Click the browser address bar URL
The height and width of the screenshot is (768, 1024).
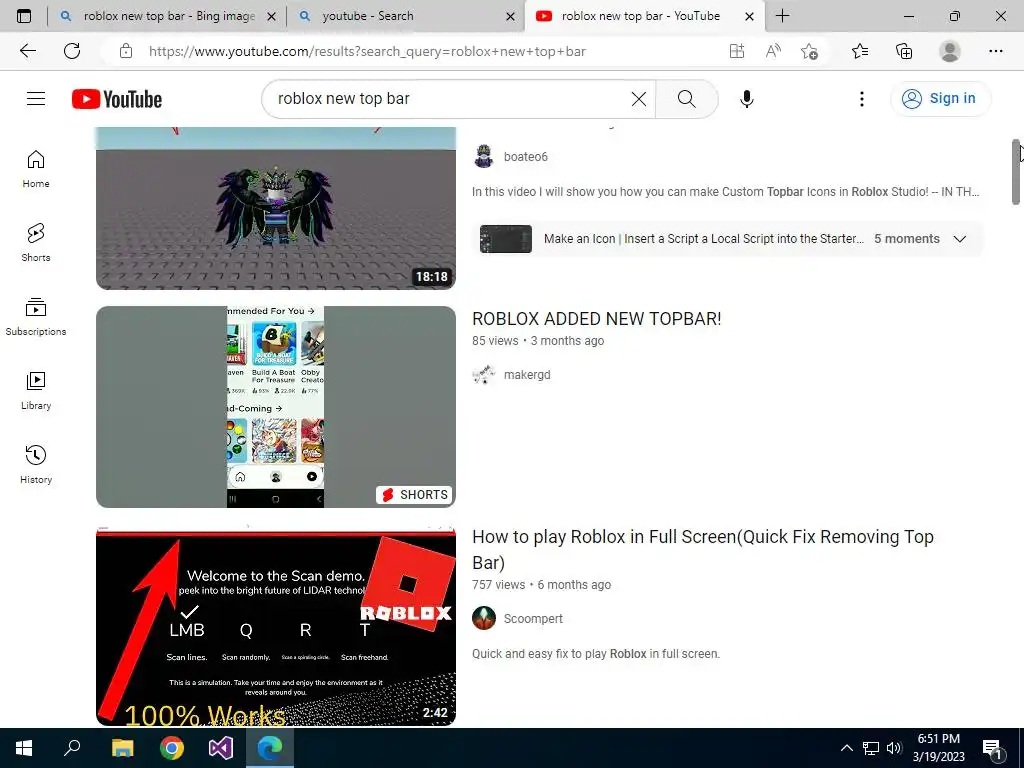(367, 51)
